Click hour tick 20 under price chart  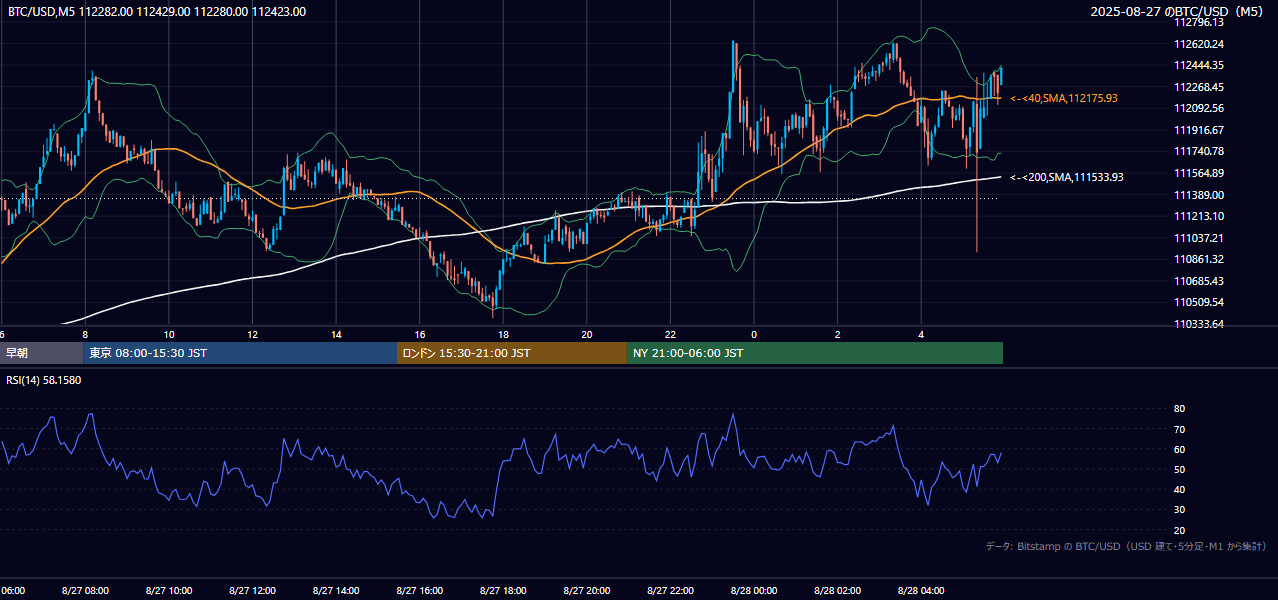point(587,334)
